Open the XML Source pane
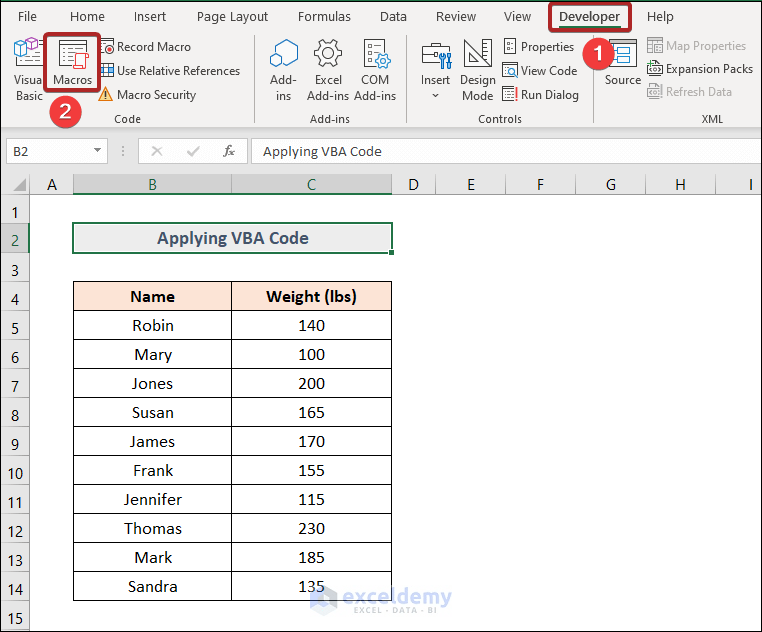 pos(623,63)
